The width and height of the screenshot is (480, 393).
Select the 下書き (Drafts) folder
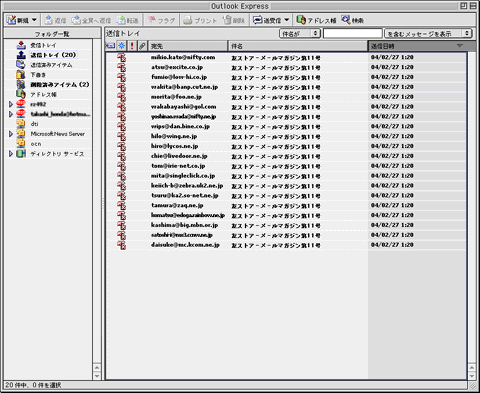(x=38, y=75)
